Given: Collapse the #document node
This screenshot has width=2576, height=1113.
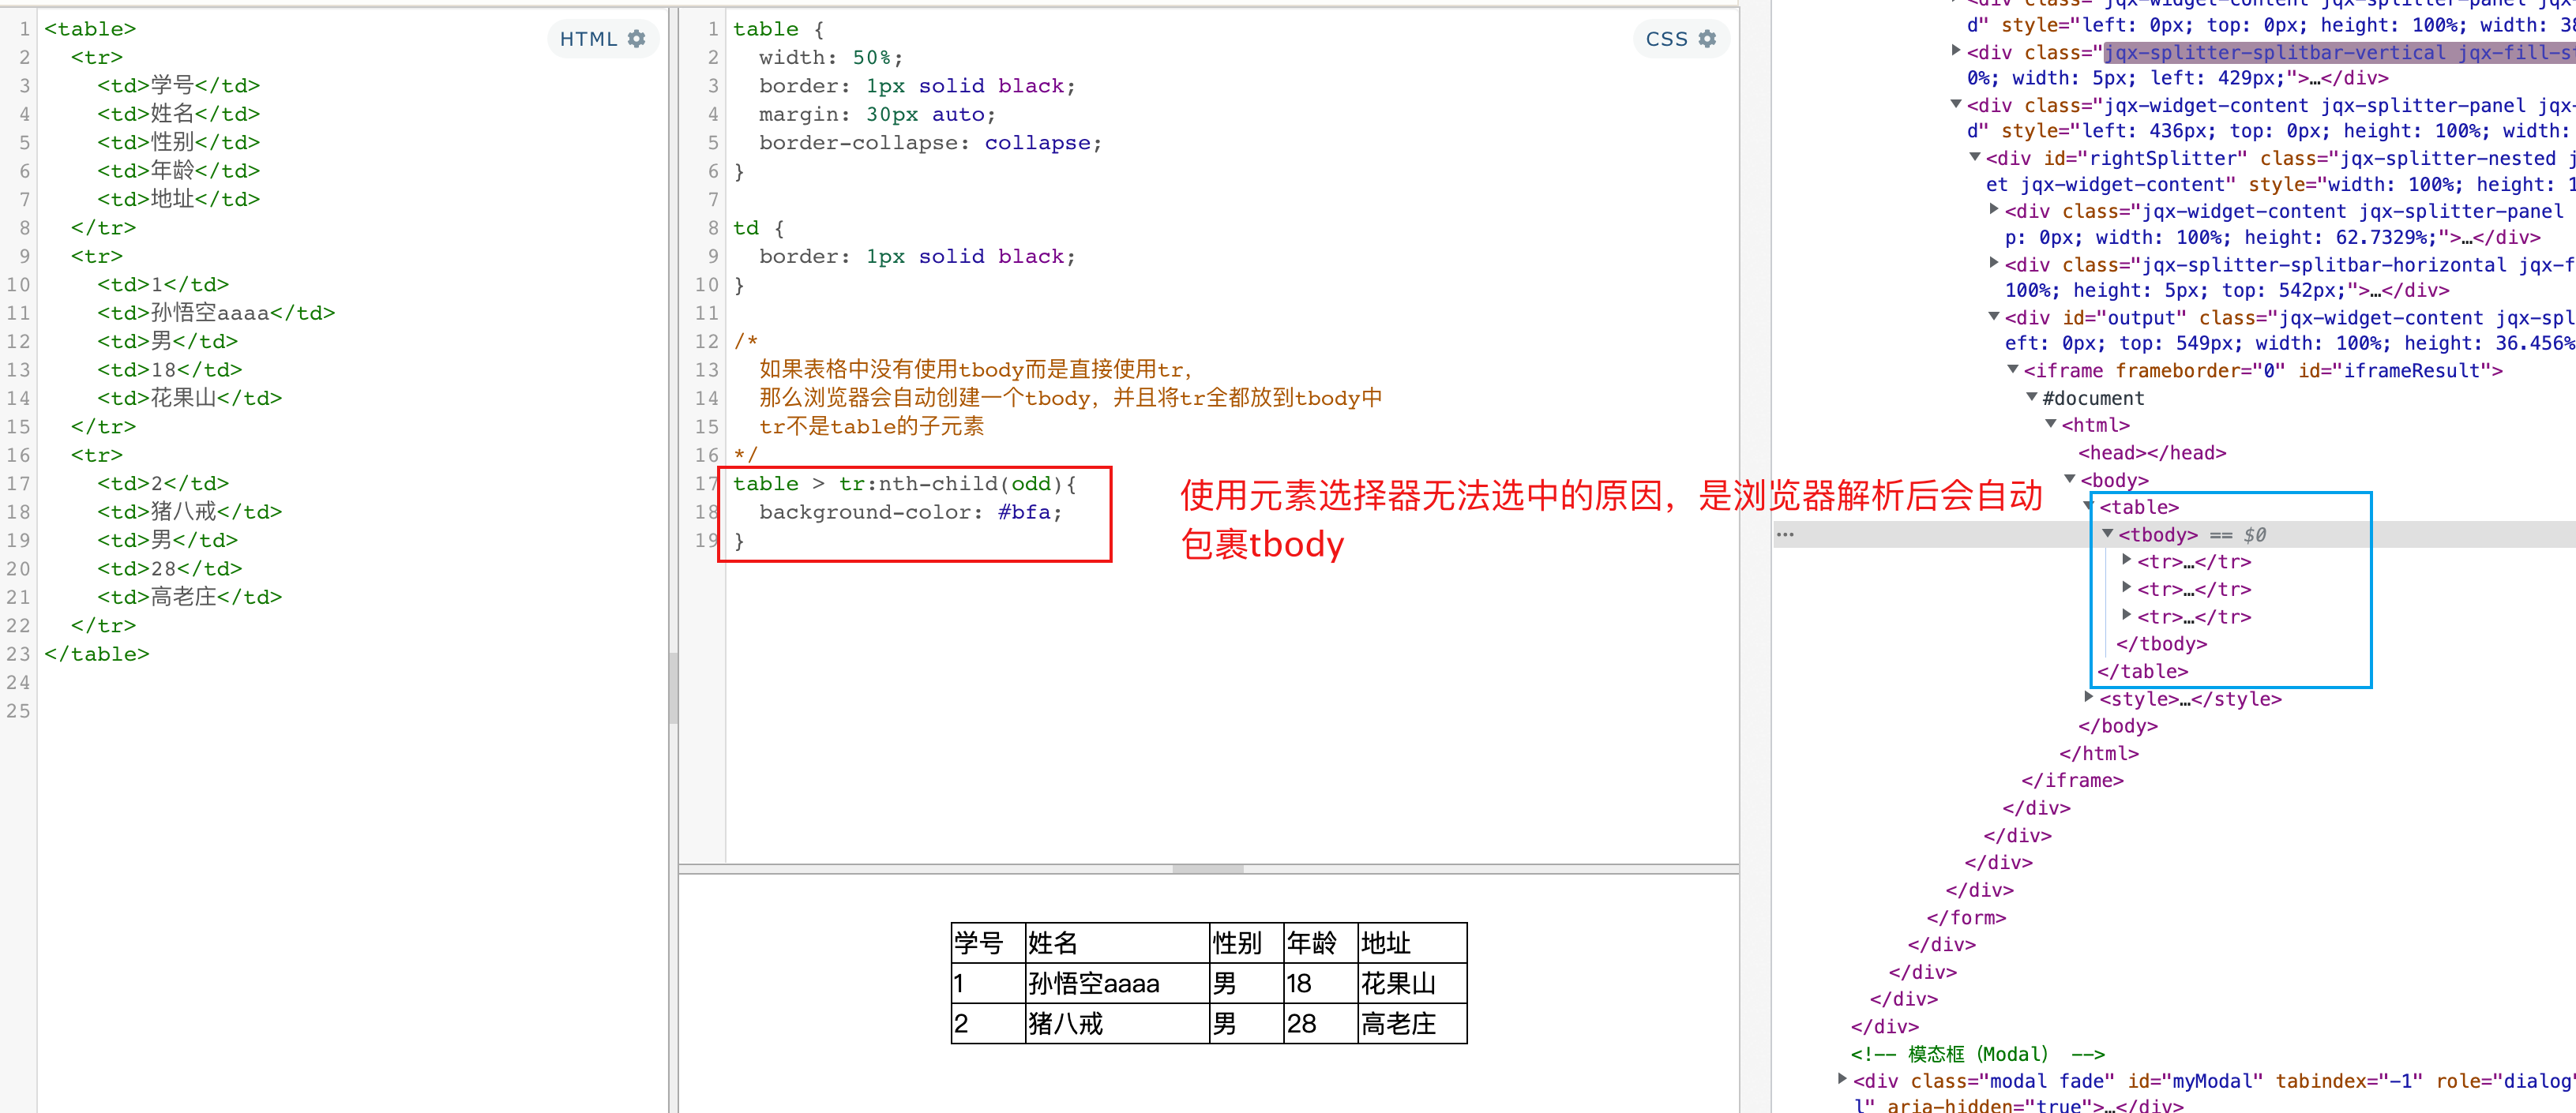Looking at the screenshot, I should (2032, 398).
